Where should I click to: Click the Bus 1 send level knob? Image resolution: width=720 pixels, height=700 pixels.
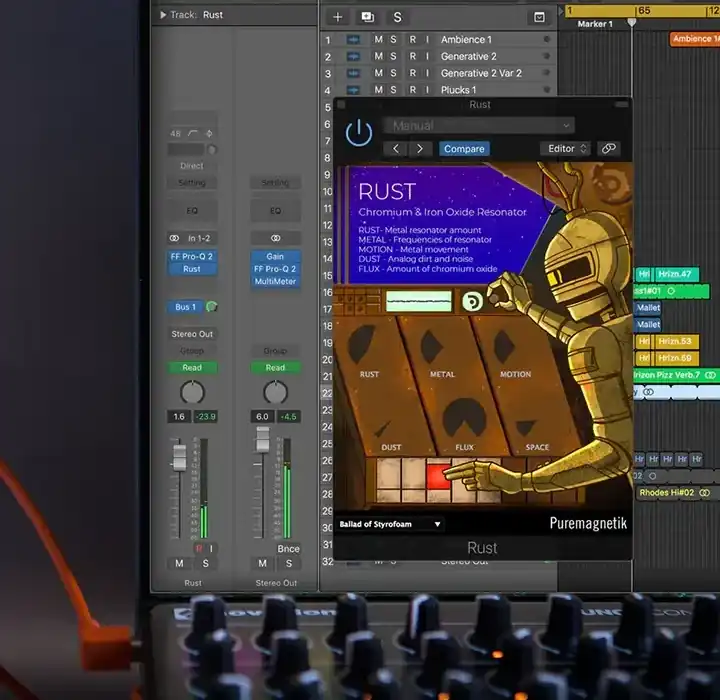coord(211,306)
